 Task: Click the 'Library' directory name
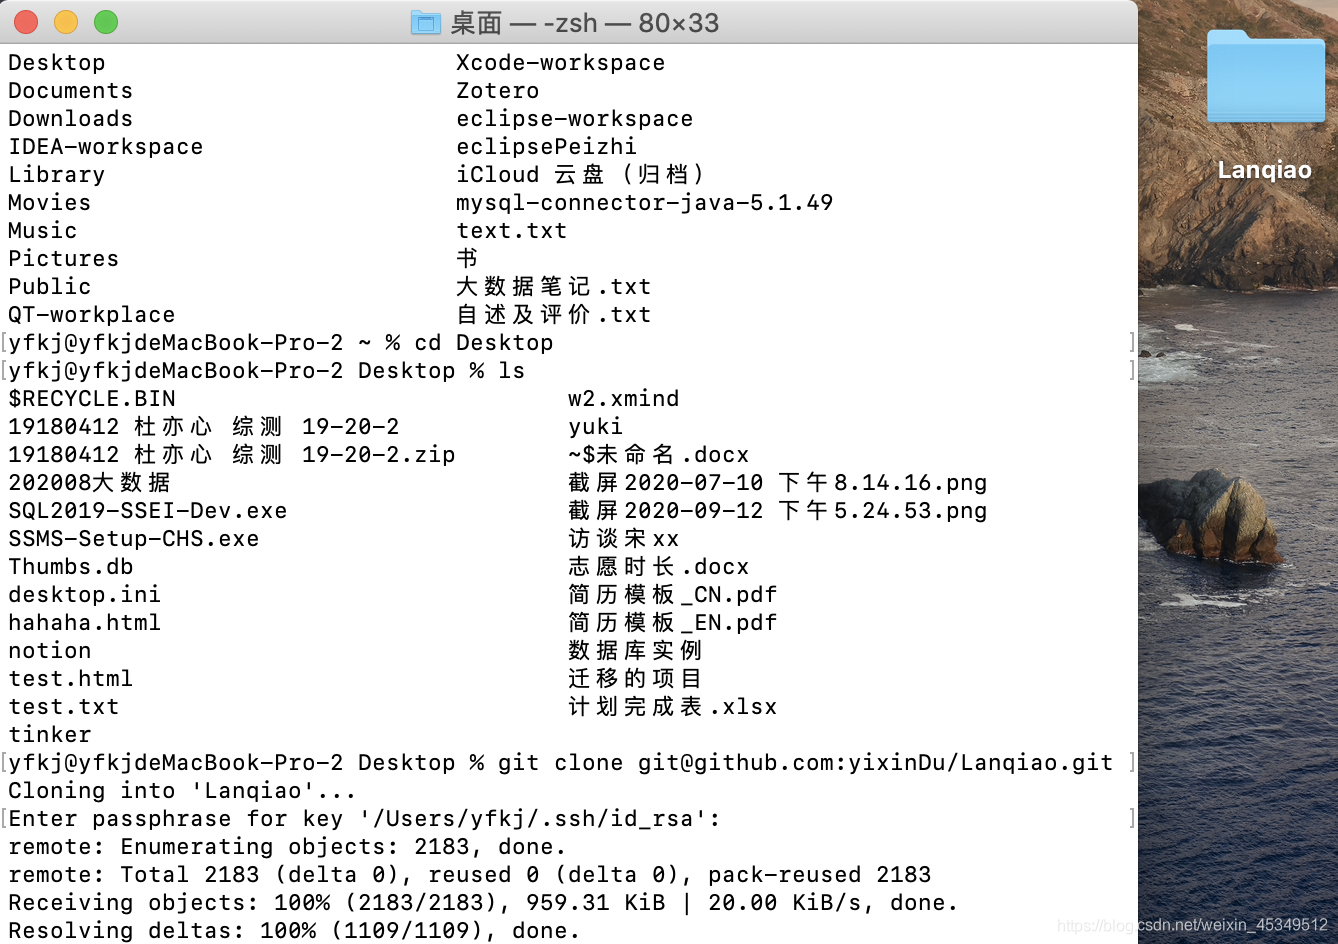(x=56, y=174)
